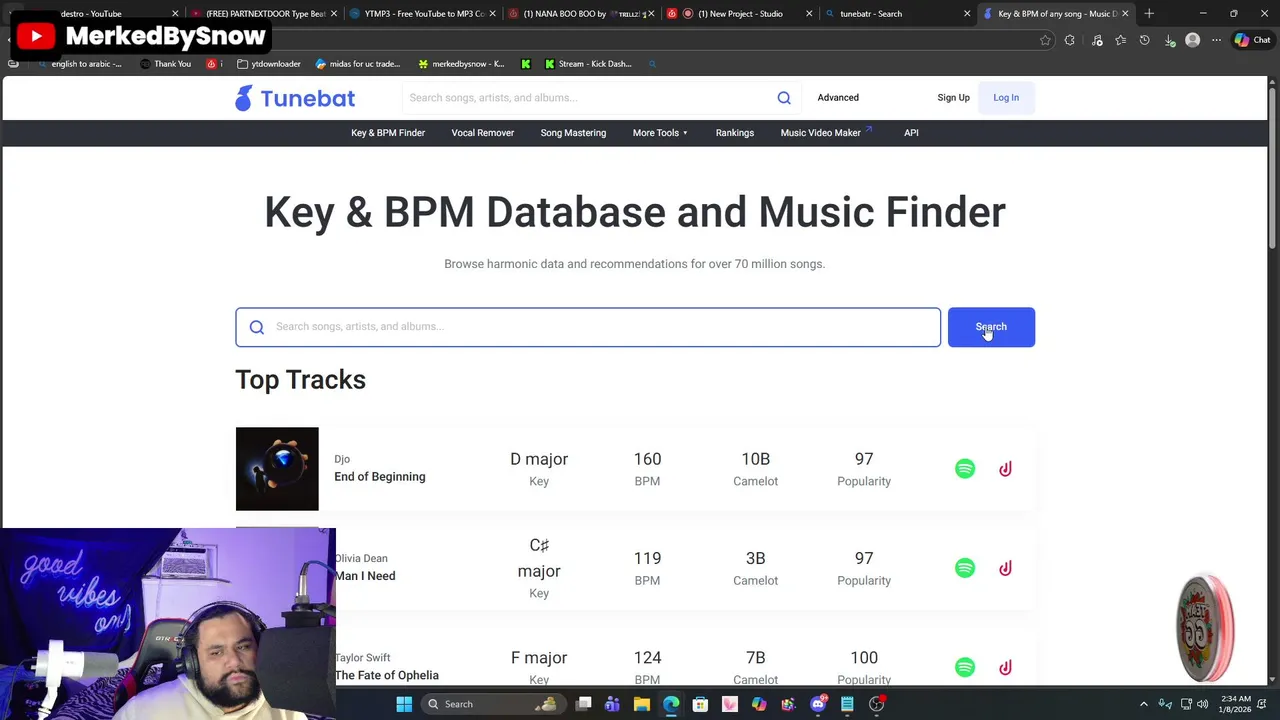Open Copilot app from taskbar
1280x720 pixels.
759,704
